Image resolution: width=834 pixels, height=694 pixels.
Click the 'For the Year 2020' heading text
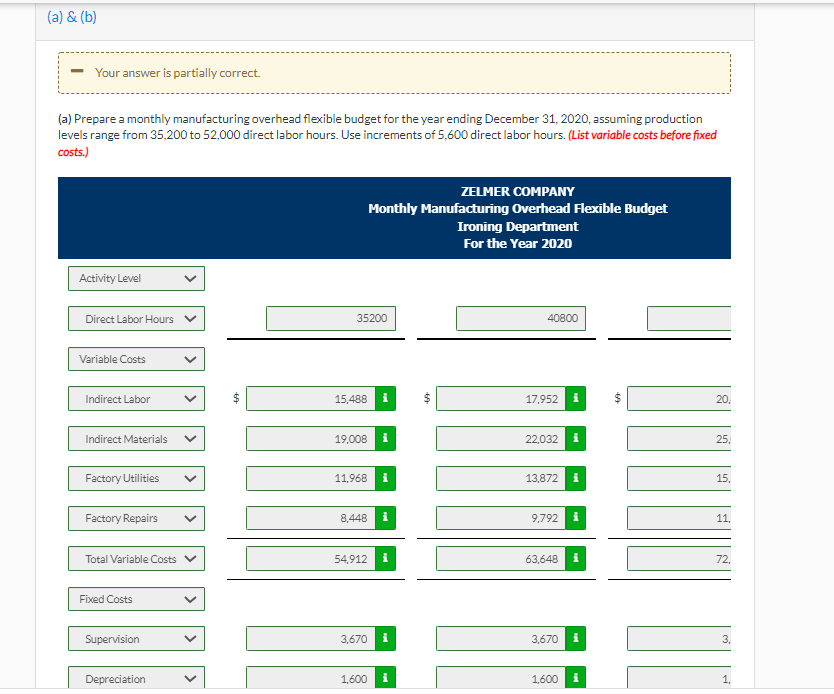tap(518, 244)
